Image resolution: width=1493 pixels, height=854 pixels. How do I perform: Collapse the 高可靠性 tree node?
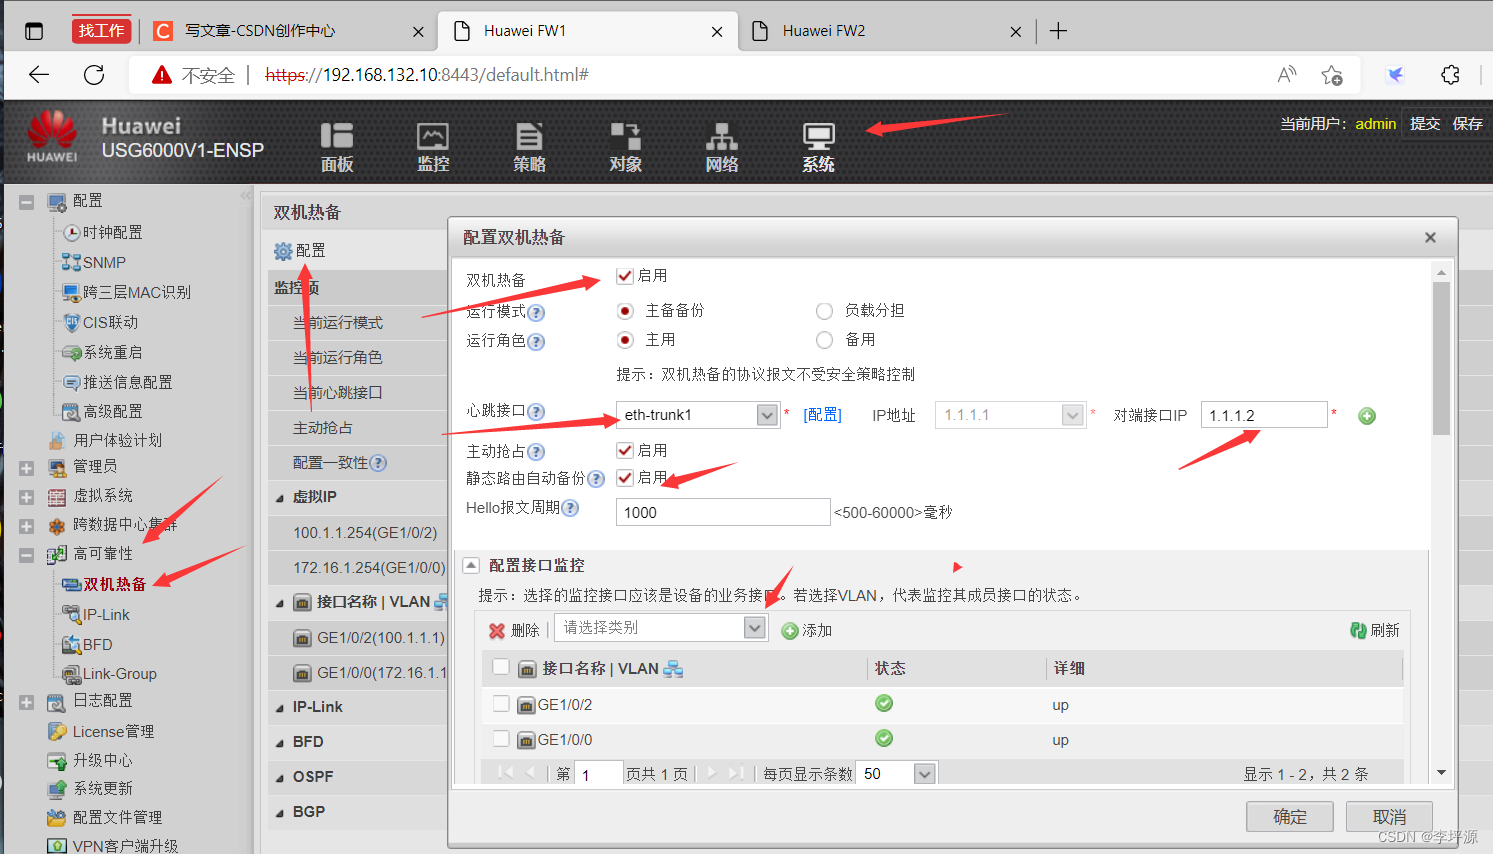pos(27,555)
